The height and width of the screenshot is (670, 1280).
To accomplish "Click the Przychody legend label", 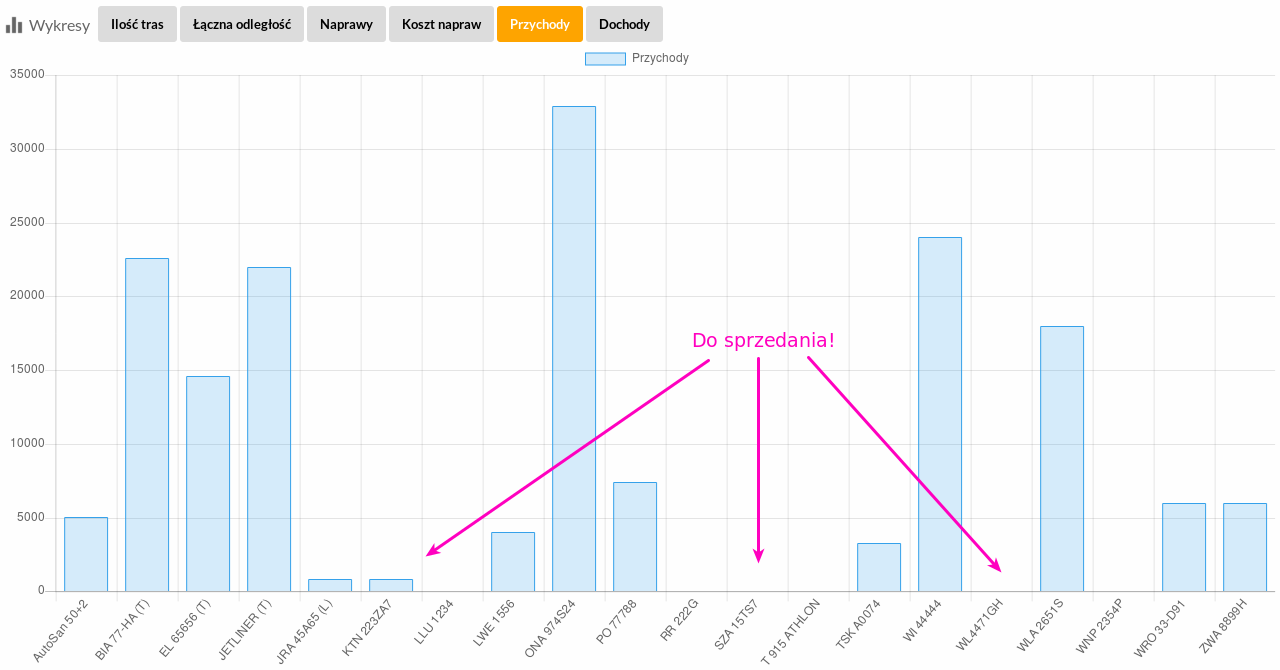I will [x=660, y=58].
